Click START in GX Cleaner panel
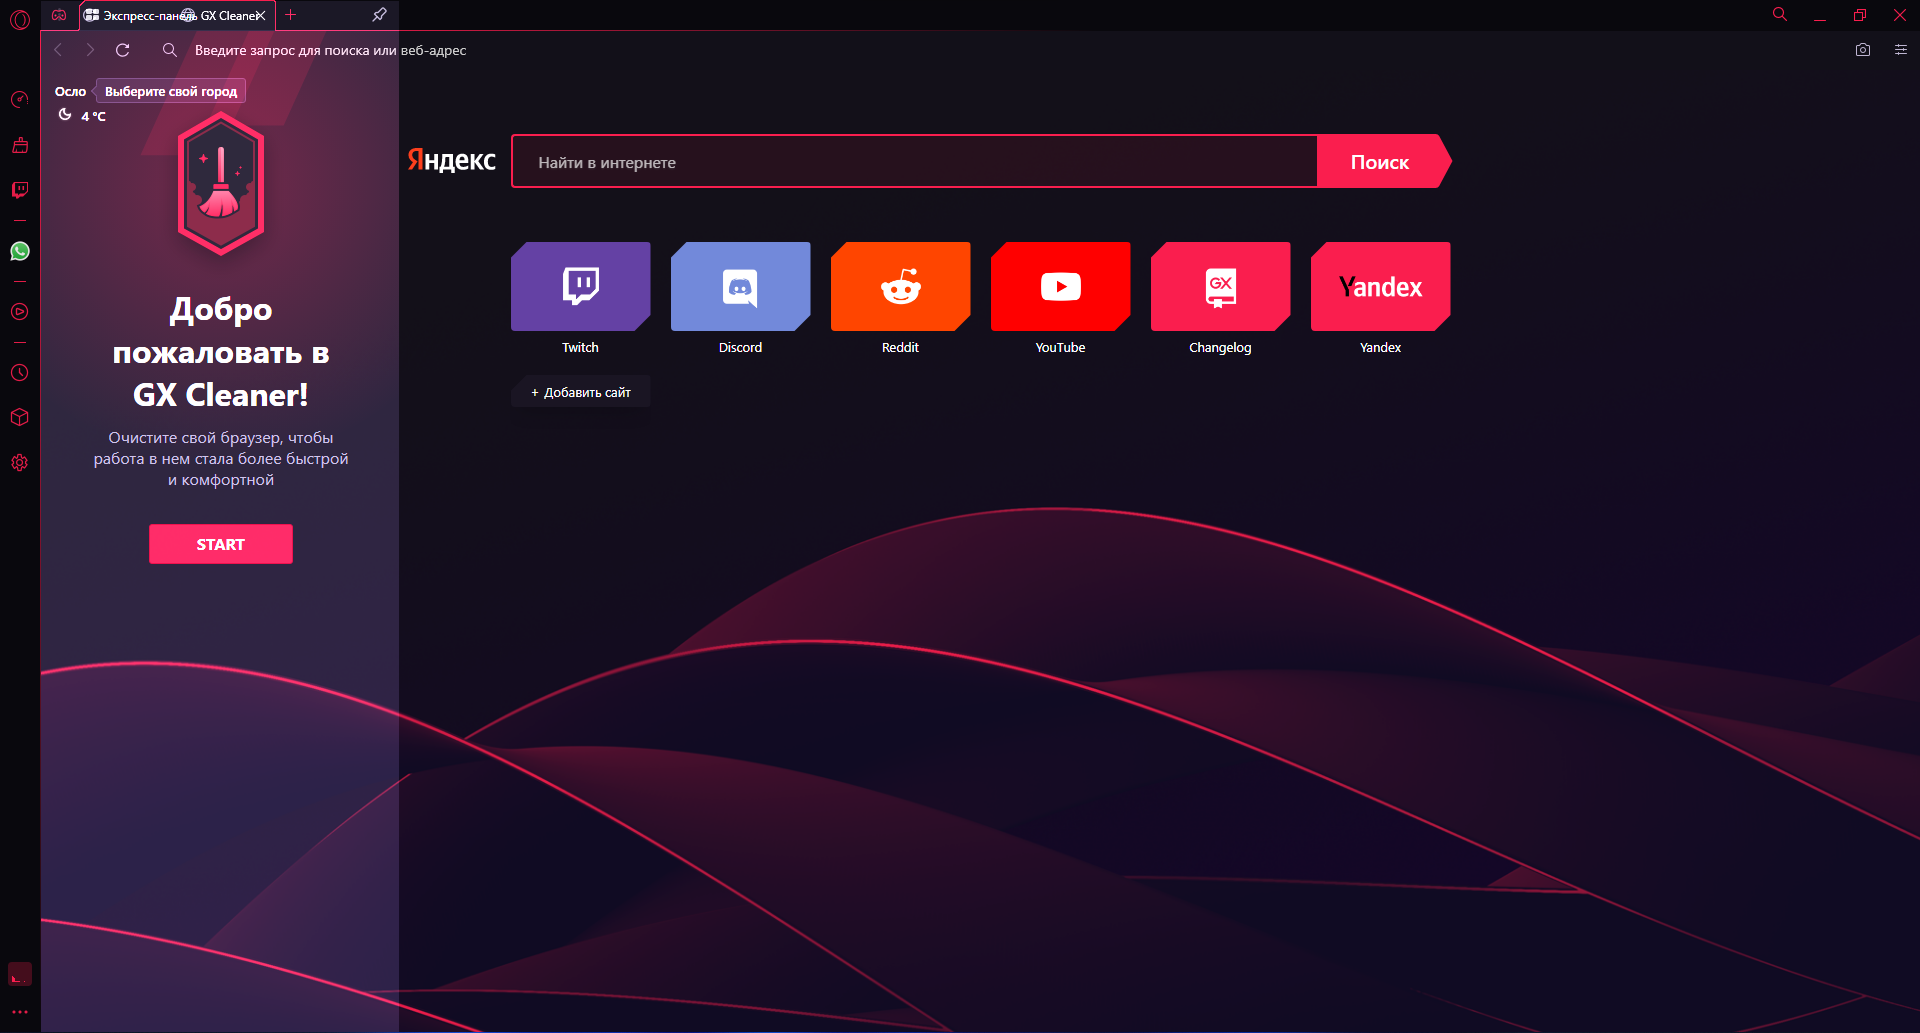 [221, 544]
